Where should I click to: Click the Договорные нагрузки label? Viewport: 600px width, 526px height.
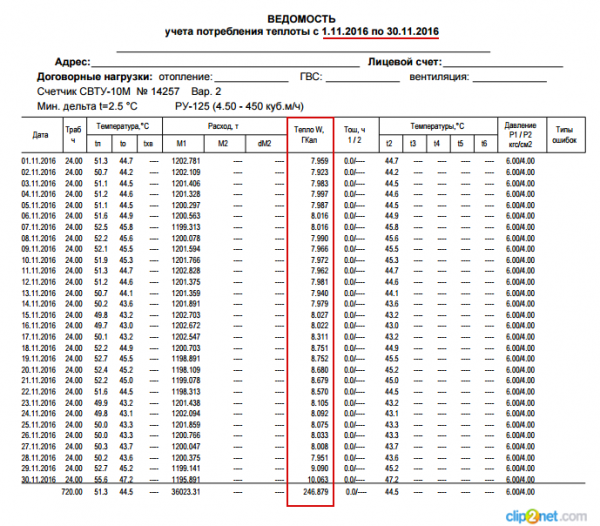tap(95, 77)
